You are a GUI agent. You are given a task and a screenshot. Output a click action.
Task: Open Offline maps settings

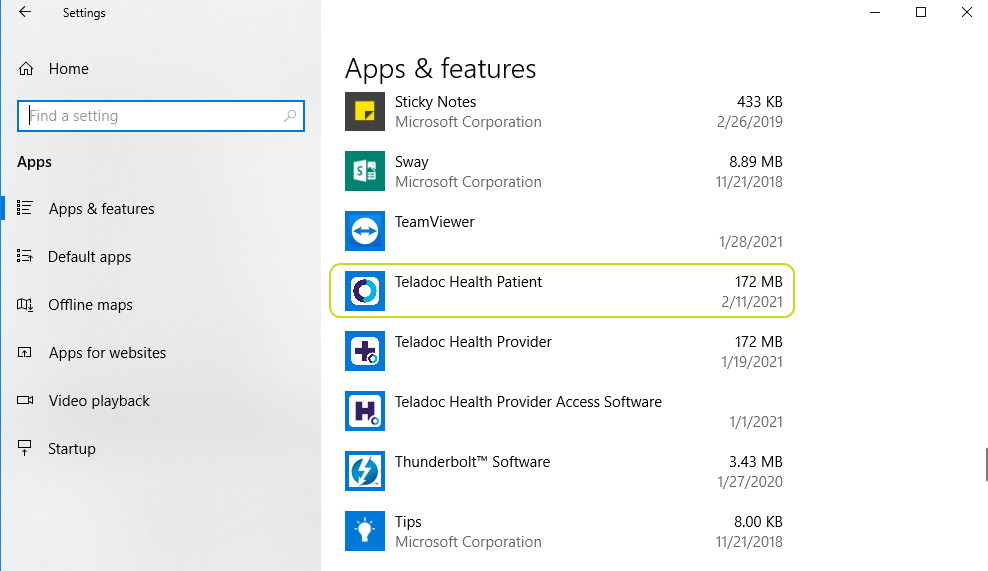point(90,304)
